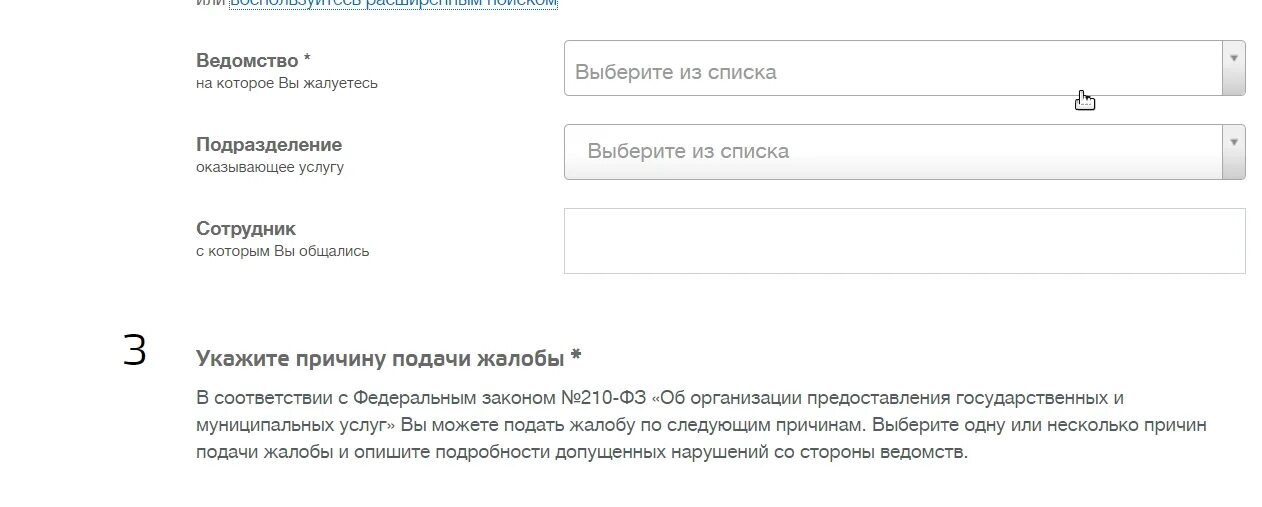The height and width of the screenshot is (507, 1262).
Task: Expand the Подразделение dropdown arrow
Action: coord(1233,152)
